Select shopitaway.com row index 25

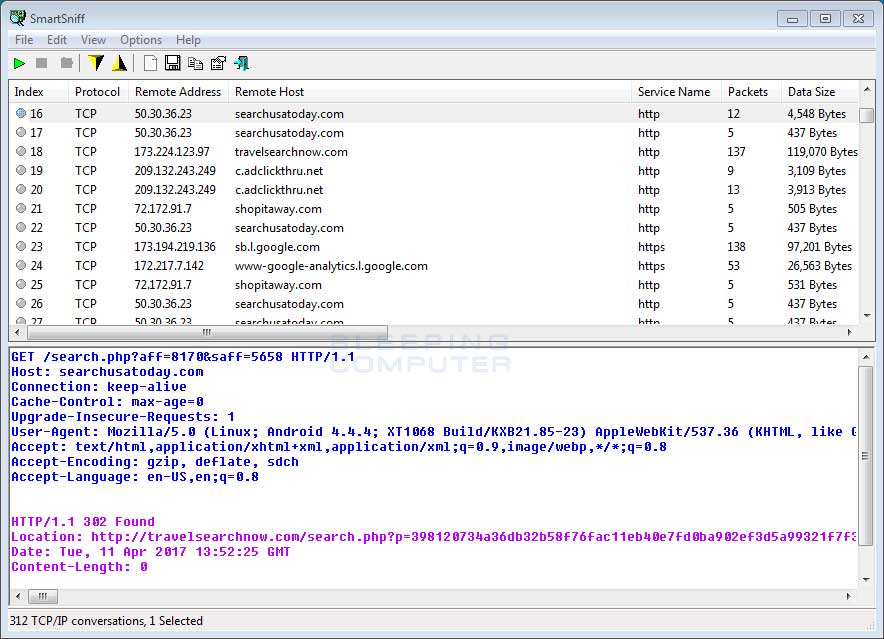[434, 285]
